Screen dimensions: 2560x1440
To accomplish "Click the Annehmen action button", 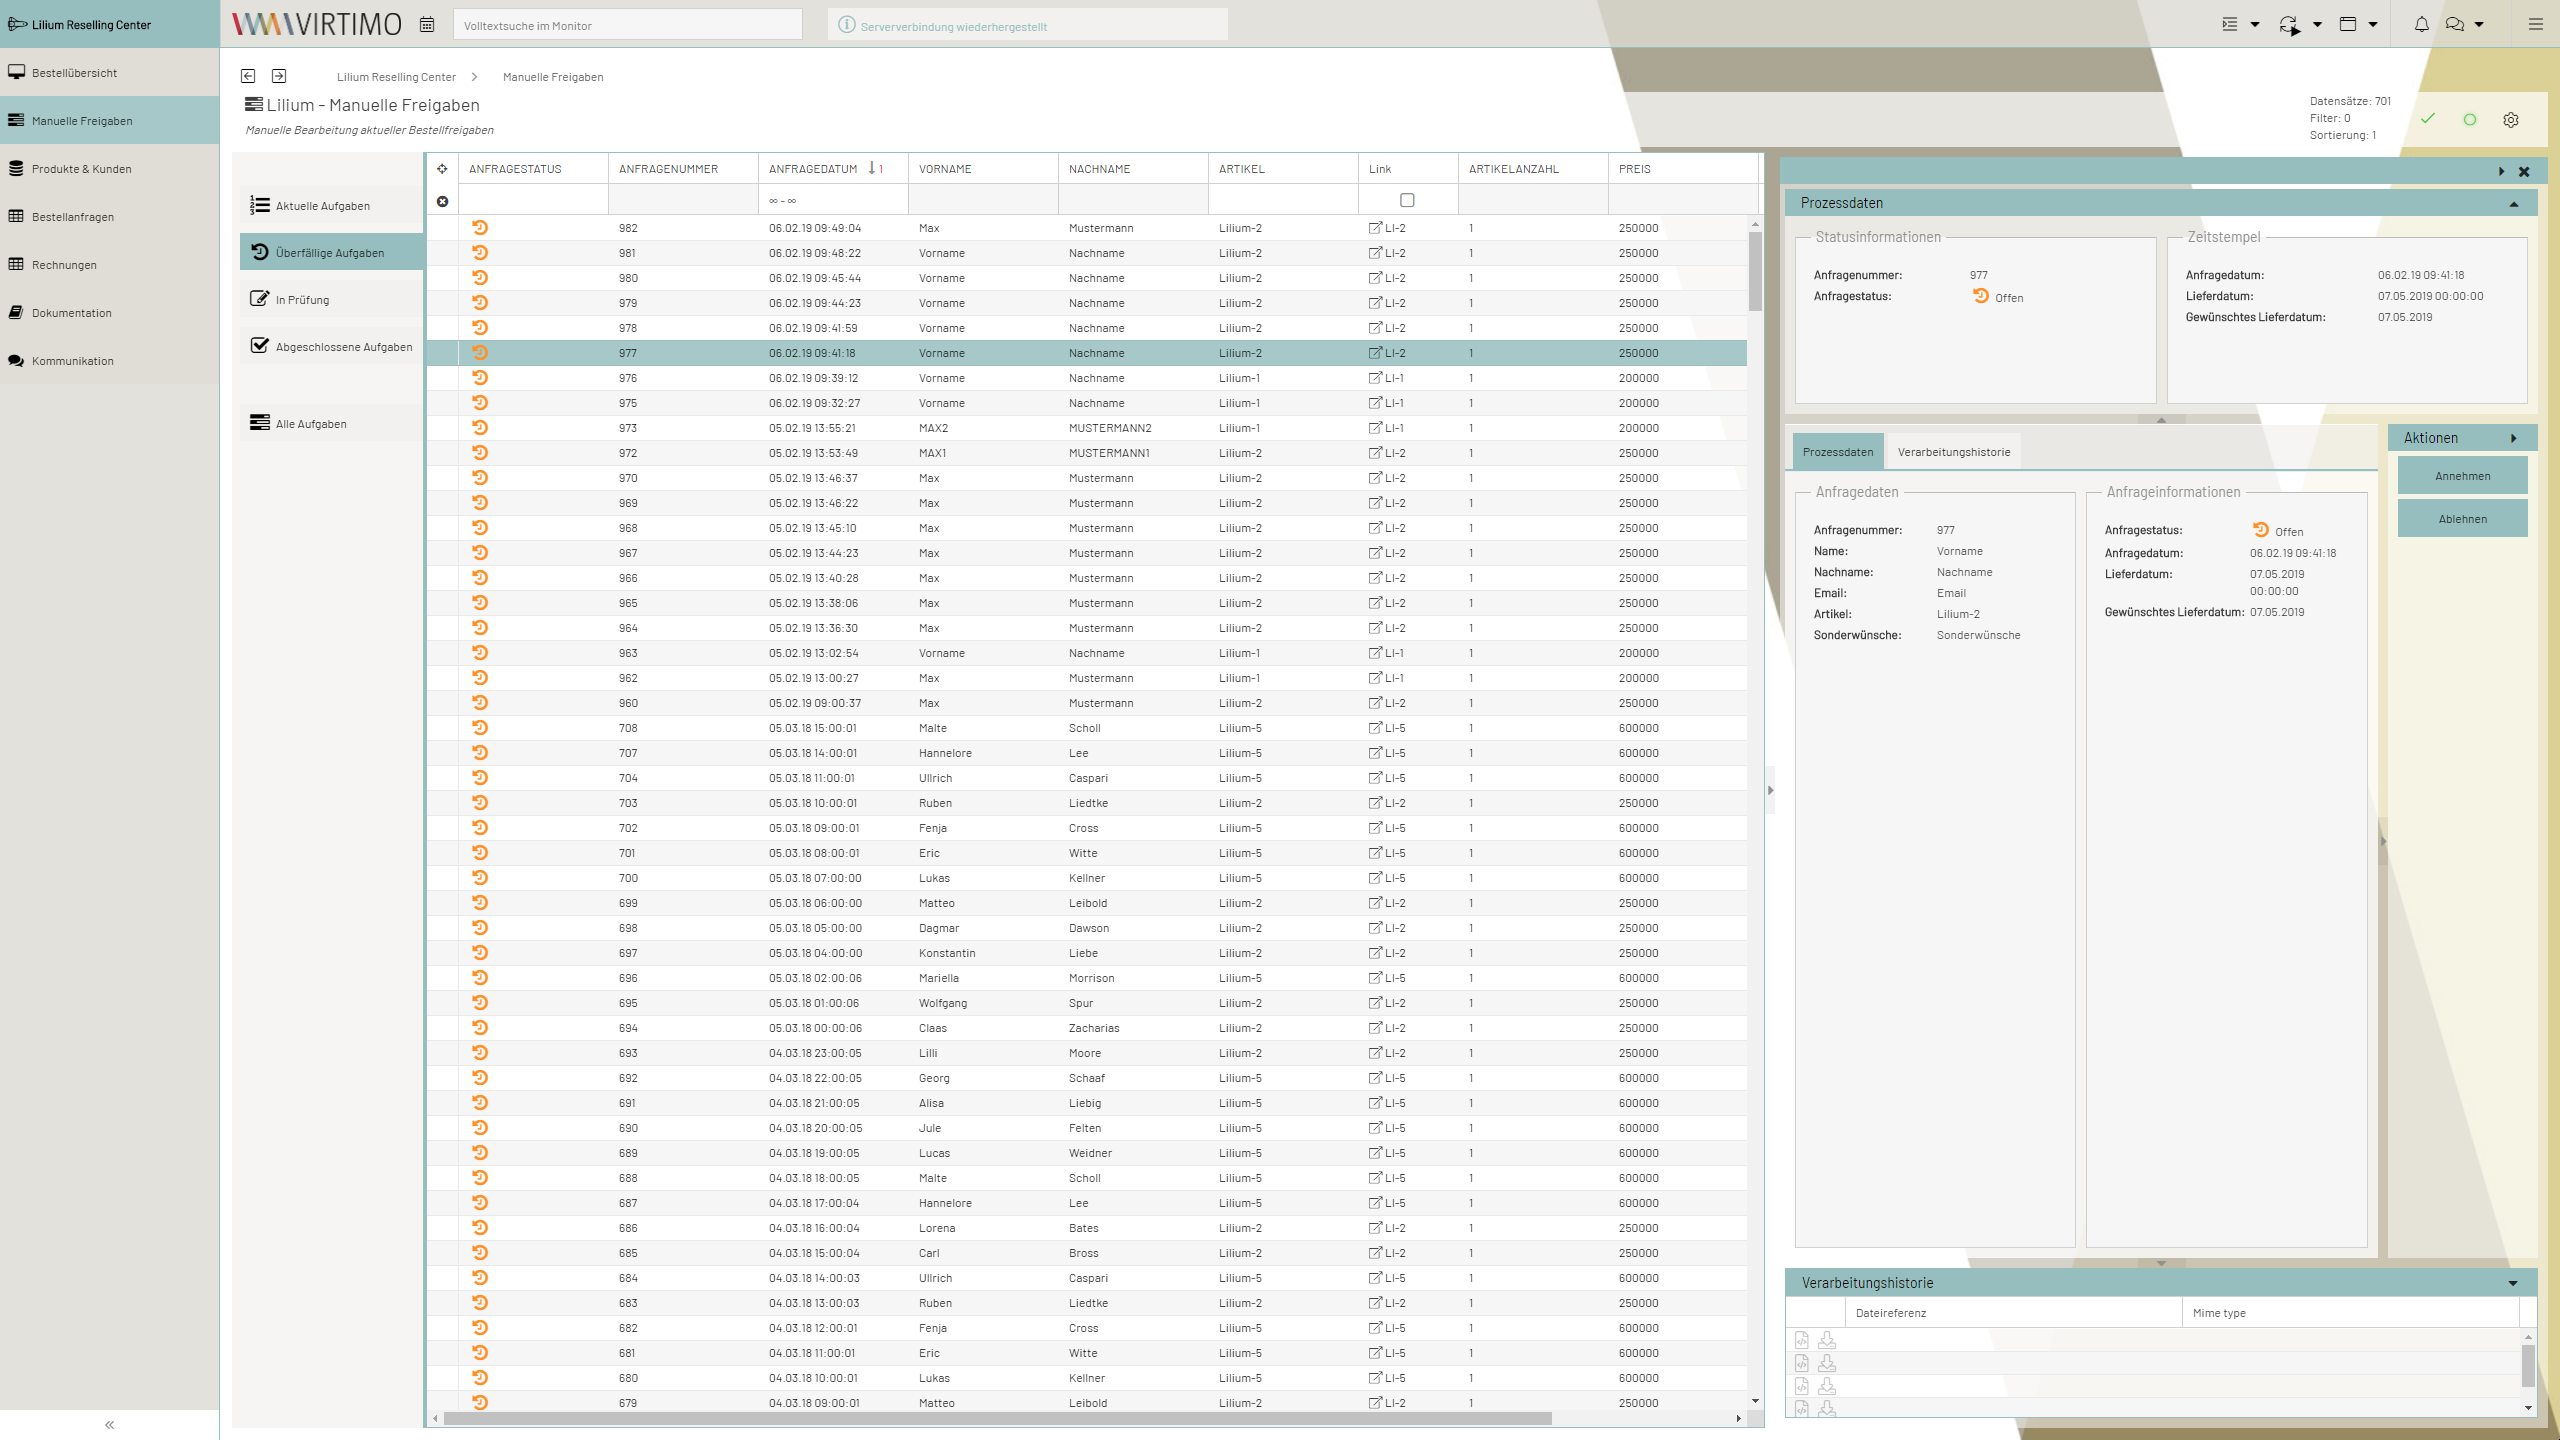I will [2462, 476].
